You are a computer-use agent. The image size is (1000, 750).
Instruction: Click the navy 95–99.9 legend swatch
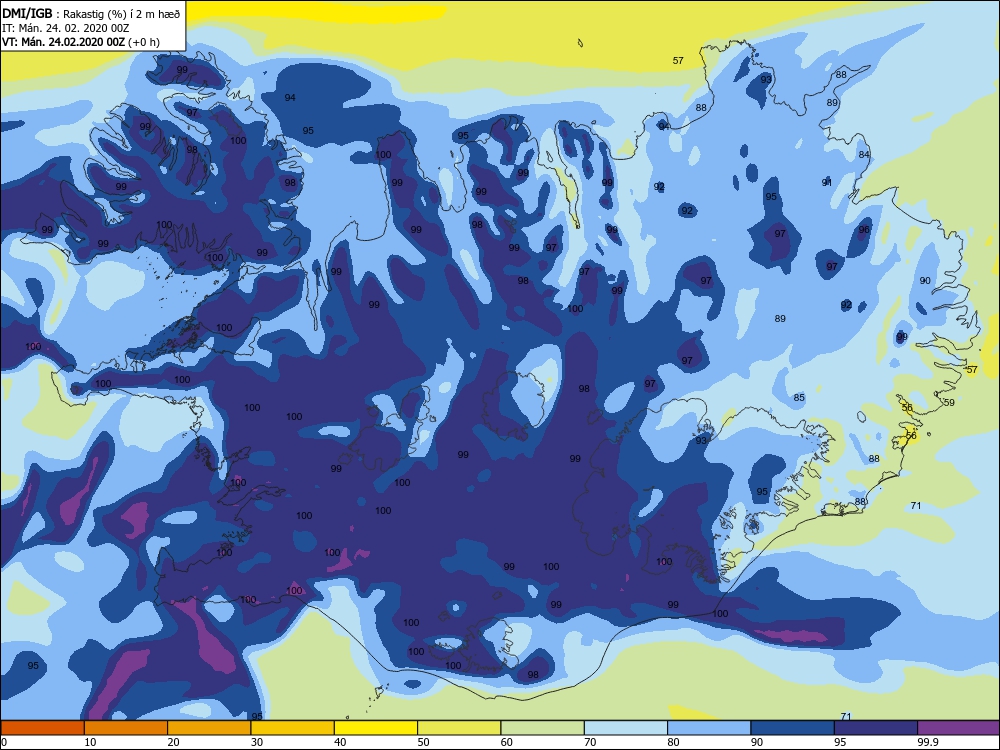coord(876,728)
